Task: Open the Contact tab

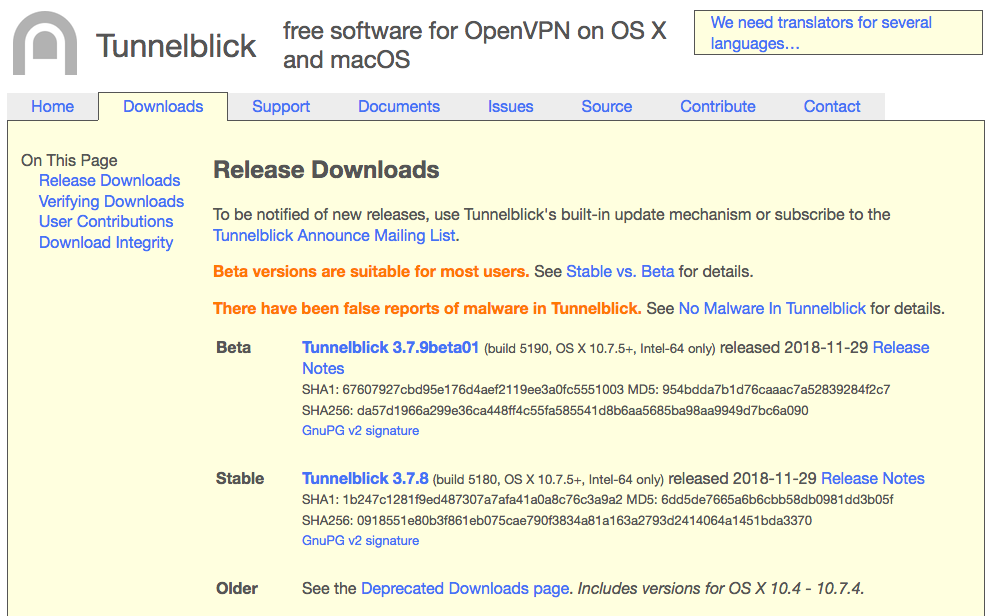Action: coord(832,107)
